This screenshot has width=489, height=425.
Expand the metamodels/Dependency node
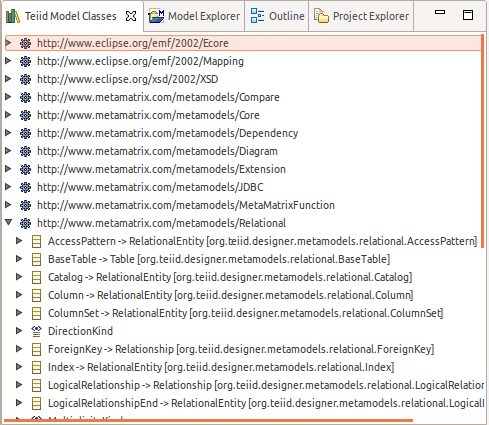click(x=9, y=133)
